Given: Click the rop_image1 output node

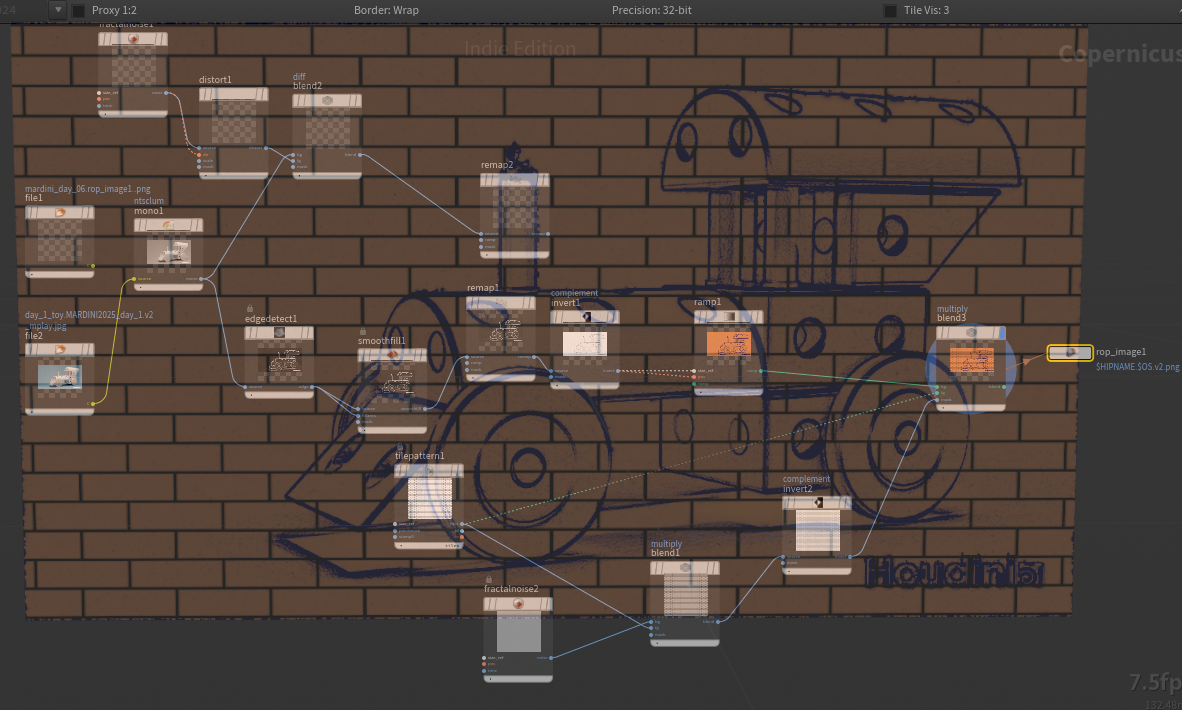Looking at the screenshot, I should coord(1070,352).
